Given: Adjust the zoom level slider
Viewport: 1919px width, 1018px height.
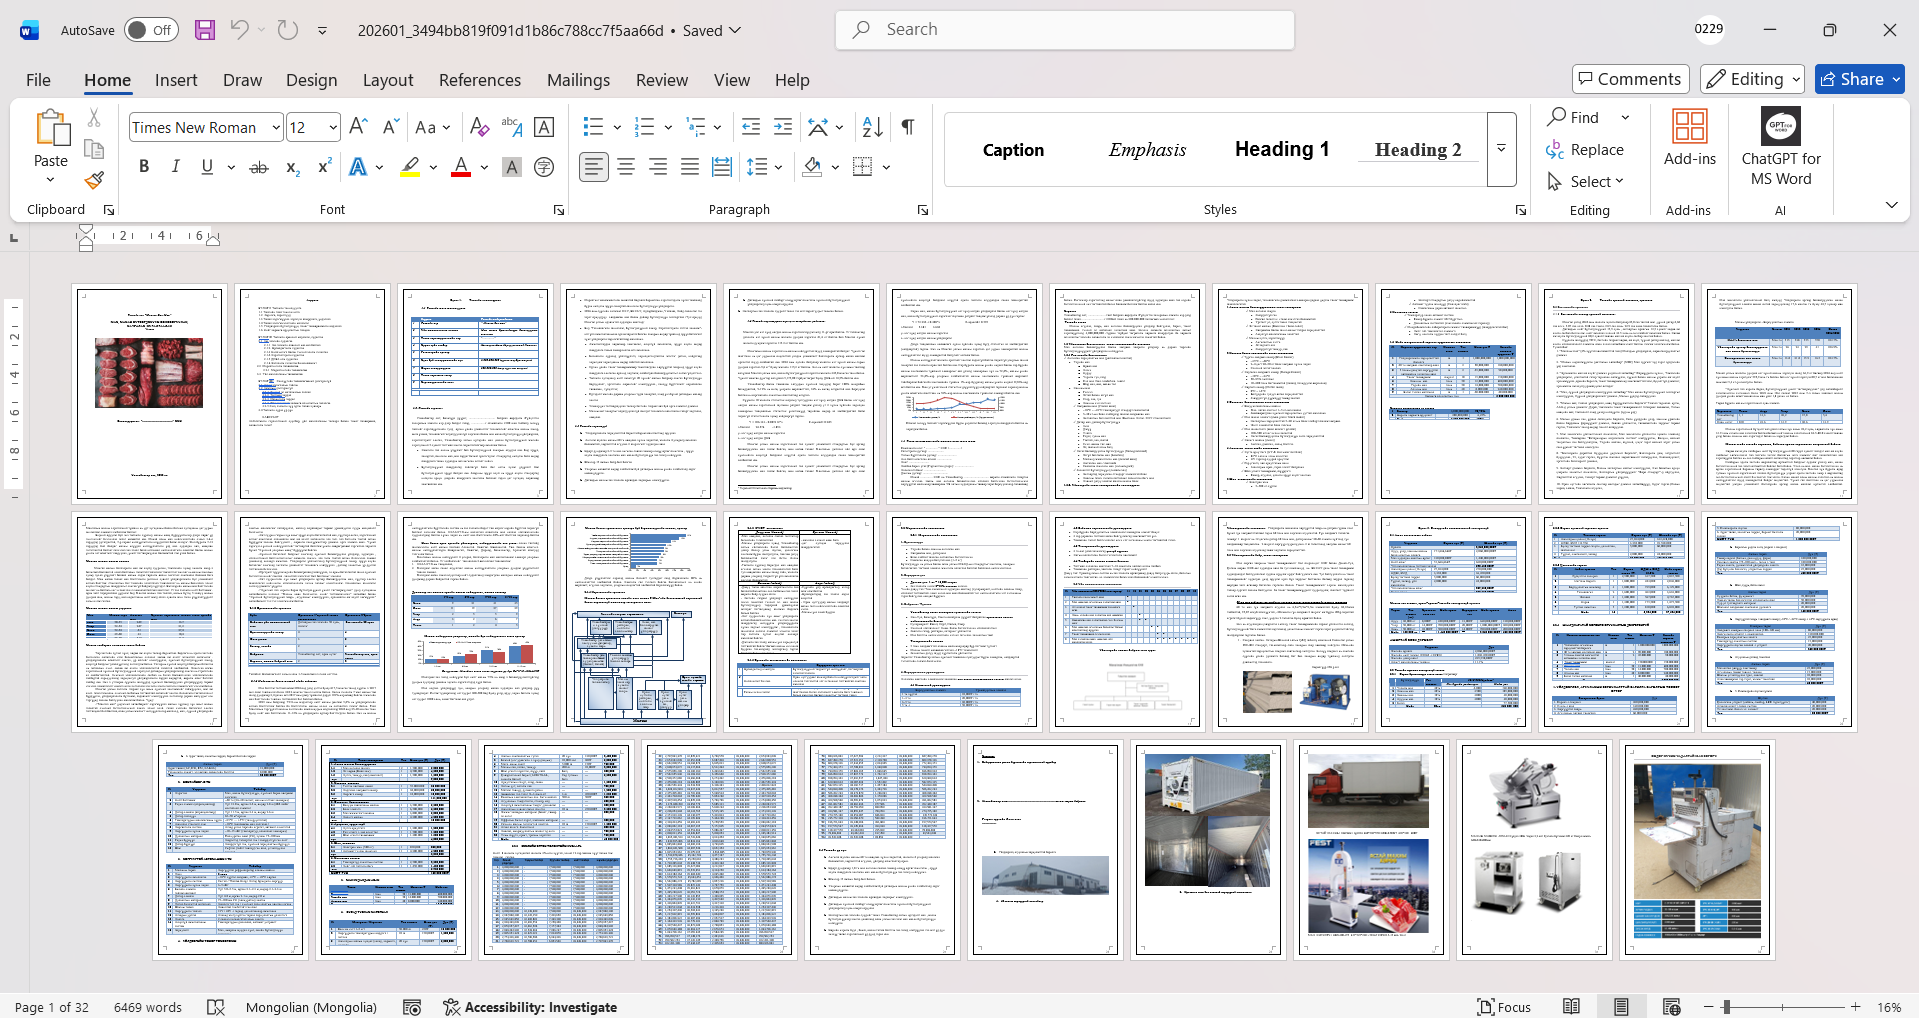Looking at the screenshot, I should coord(1727,1007).
